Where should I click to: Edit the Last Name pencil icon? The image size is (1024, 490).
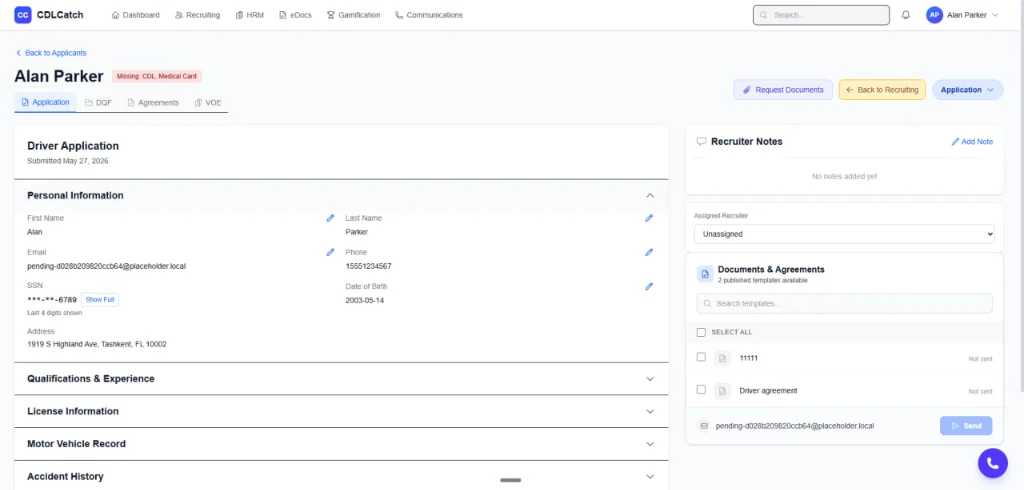[x=649, y=218]
